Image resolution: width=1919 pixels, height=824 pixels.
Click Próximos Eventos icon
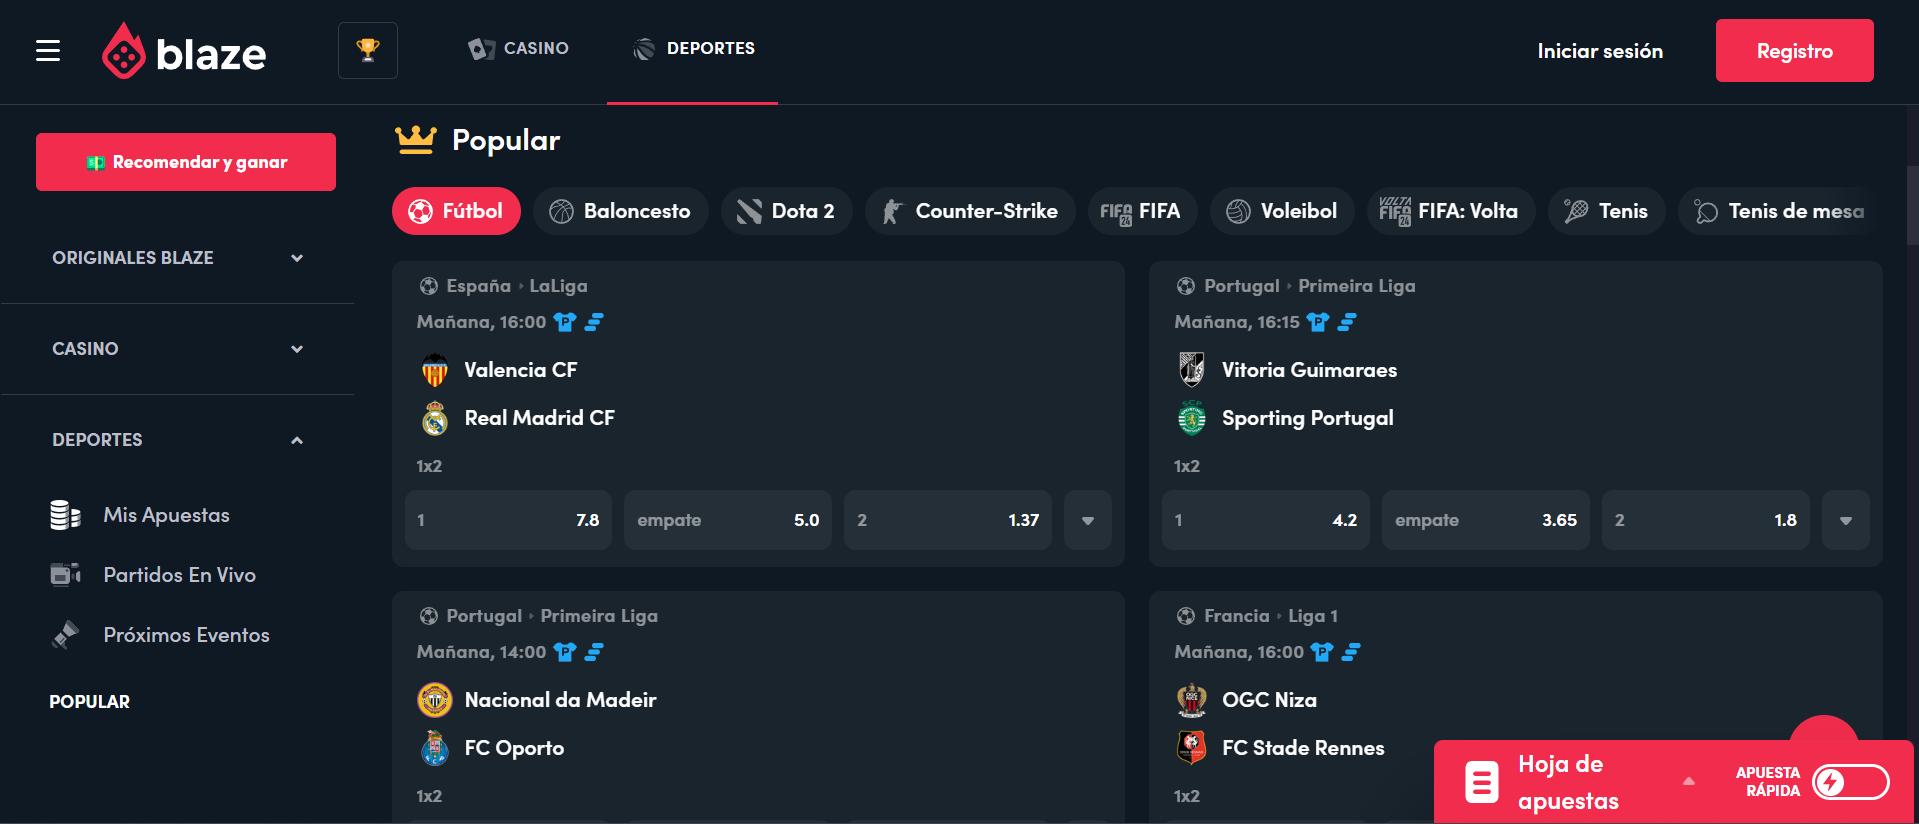point(65,635)
